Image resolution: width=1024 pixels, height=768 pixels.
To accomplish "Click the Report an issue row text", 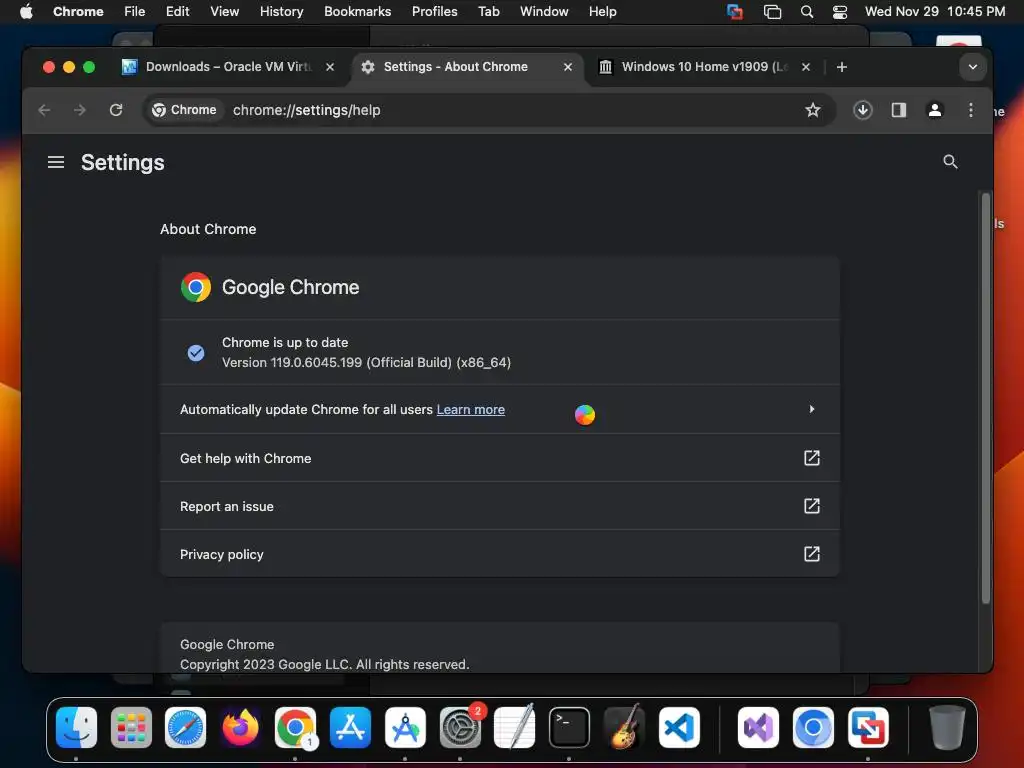I will coord(227,507).
